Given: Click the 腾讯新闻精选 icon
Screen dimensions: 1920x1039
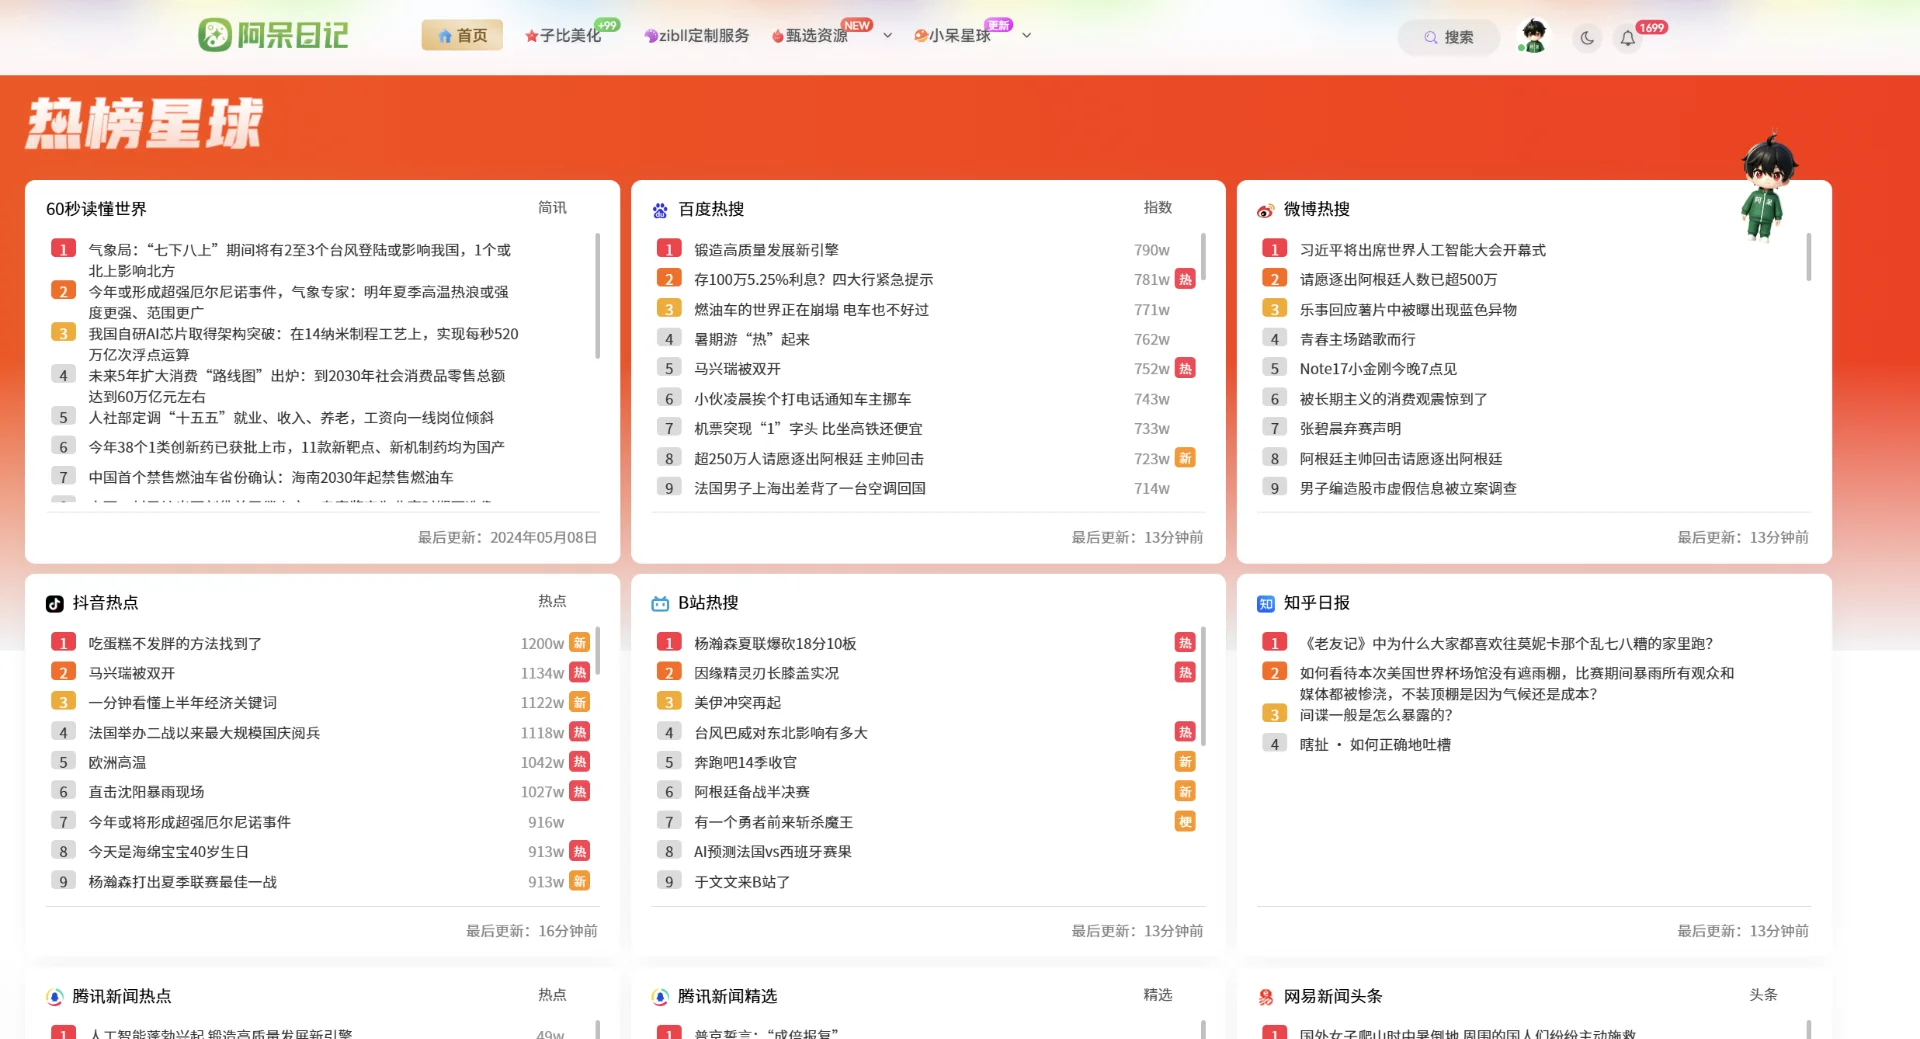Looking at the screenshot, I should [660, 997].
